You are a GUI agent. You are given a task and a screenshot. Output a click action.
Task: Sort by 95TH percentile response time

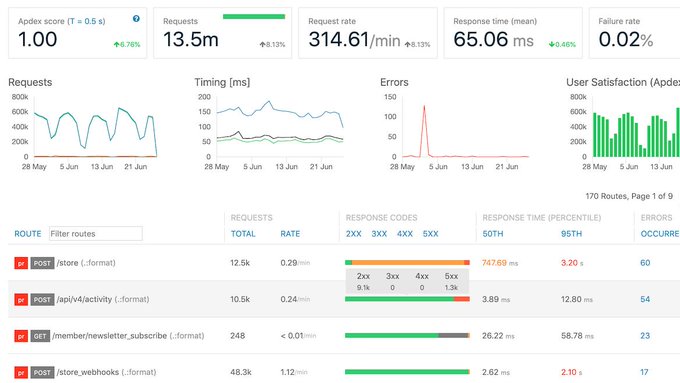[x=571, y=234]
